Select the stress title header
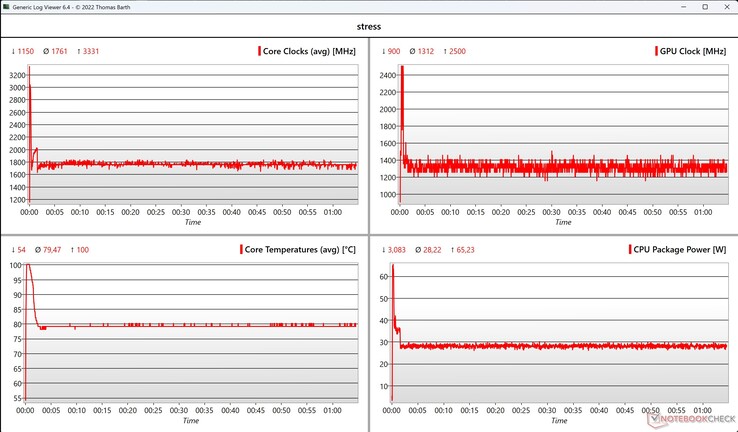 pyautogui.click(x=369, y=26)
